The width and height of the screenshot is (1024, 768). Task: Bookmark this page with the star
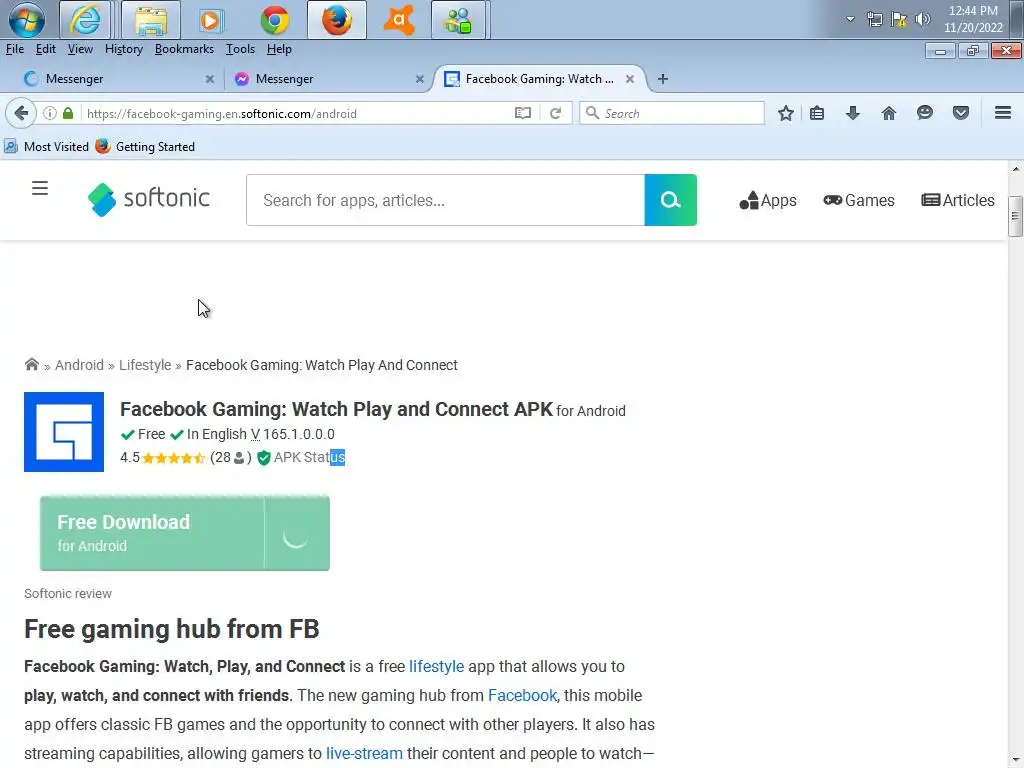786,113
